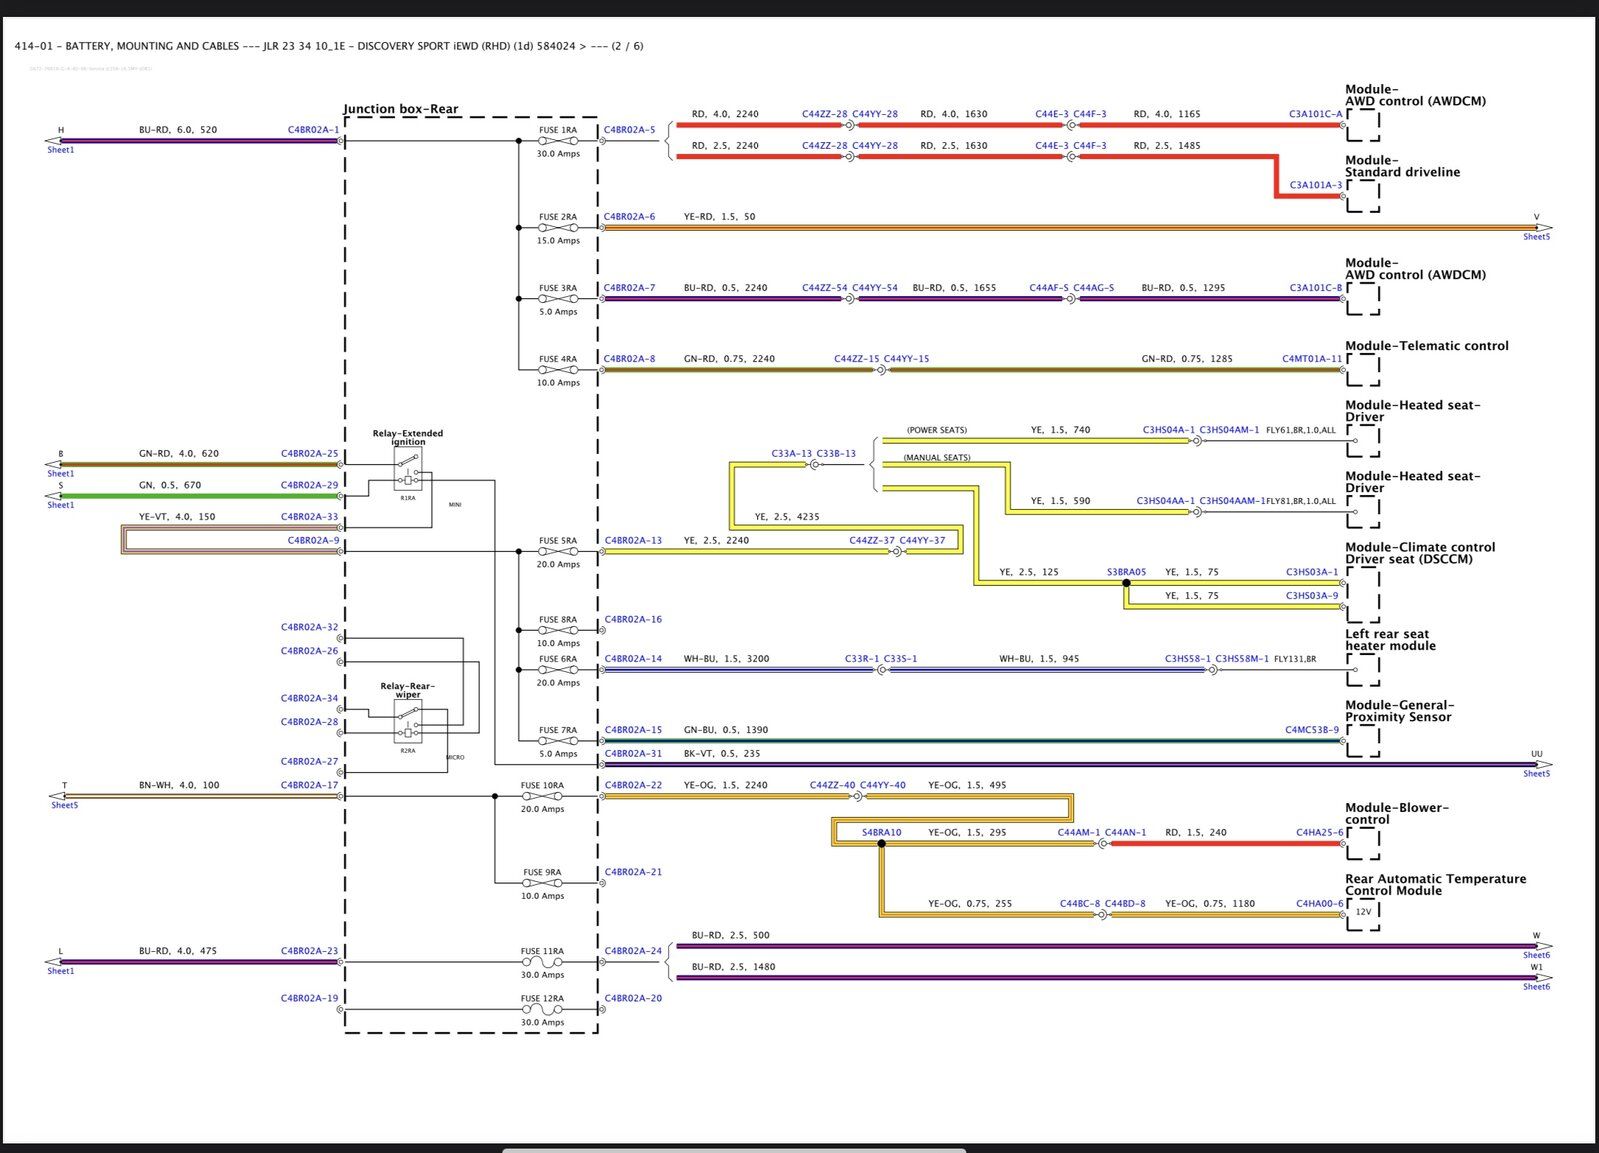Screen dimensions: 1599x1153
Task: Click the Module-Telematic control dashed connector box
Action: [x=1363, y=370]
